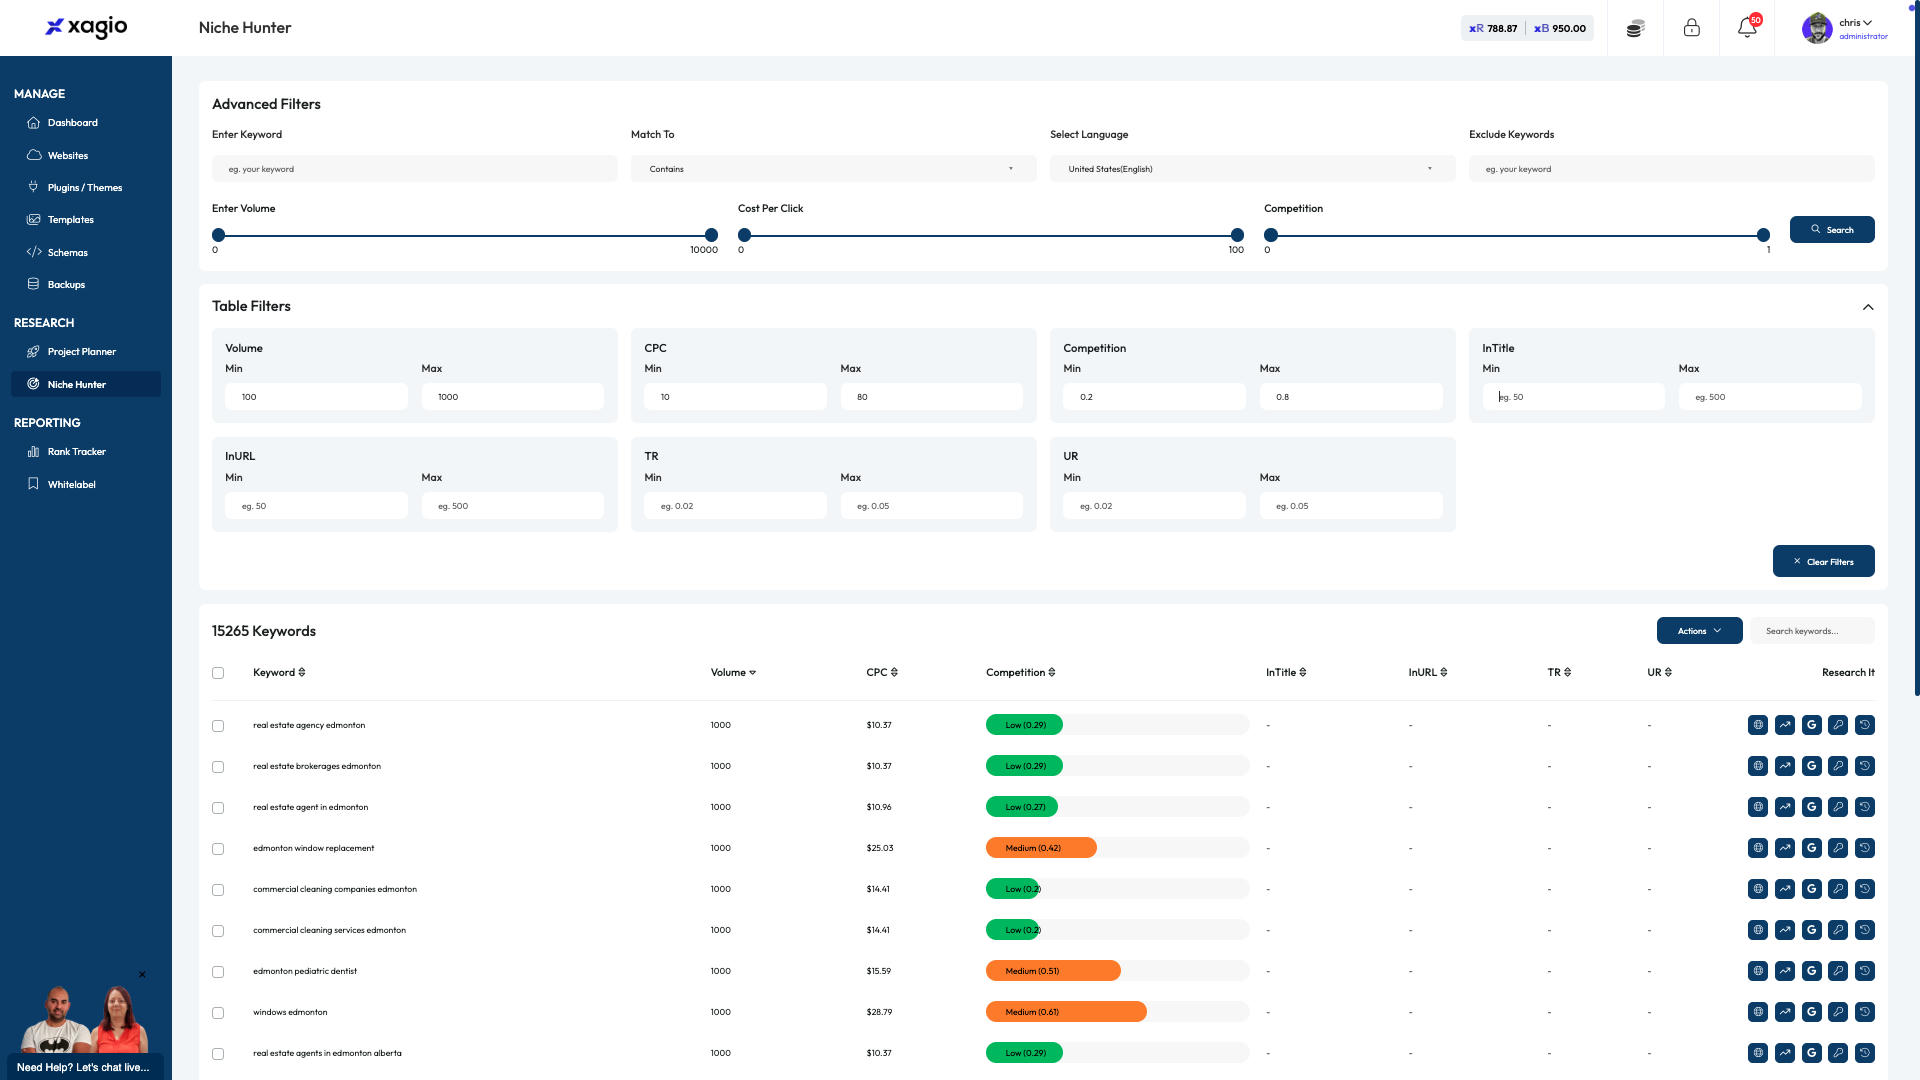Click the Cost Per Click slider min handle
This screenshot has height=1080, width=1920.
tap(744, 235)
